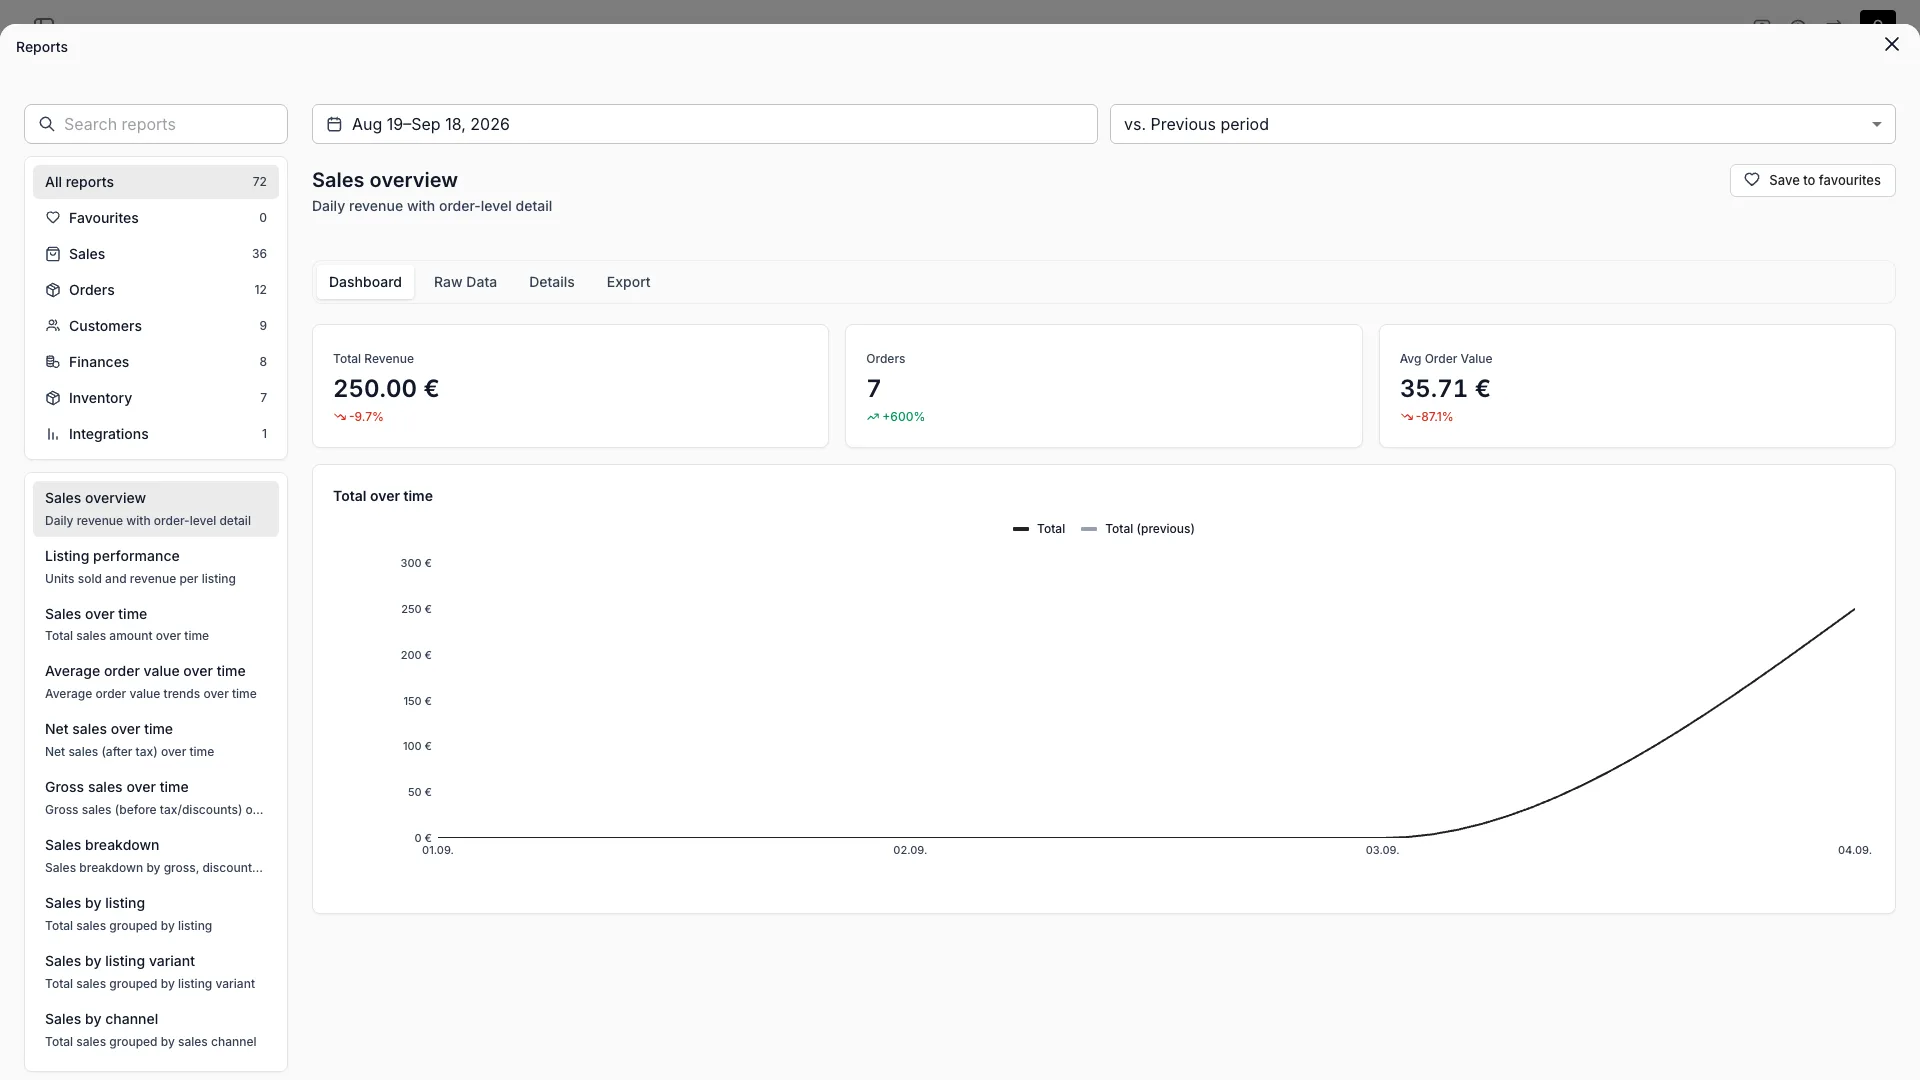Click the Inventory cube icon
The width and height of the screenshot is (1920, 1080).
[53, 398]
